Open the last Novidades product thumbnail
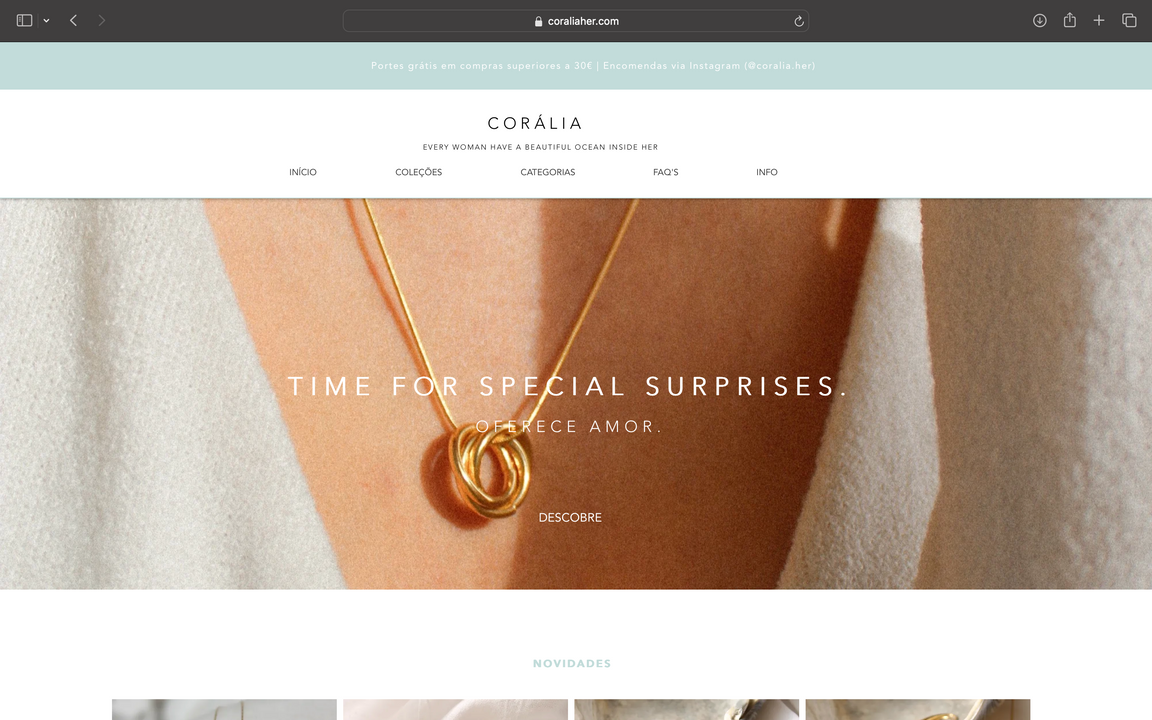The image size is (1152, 720). click(x=918, y=709)
